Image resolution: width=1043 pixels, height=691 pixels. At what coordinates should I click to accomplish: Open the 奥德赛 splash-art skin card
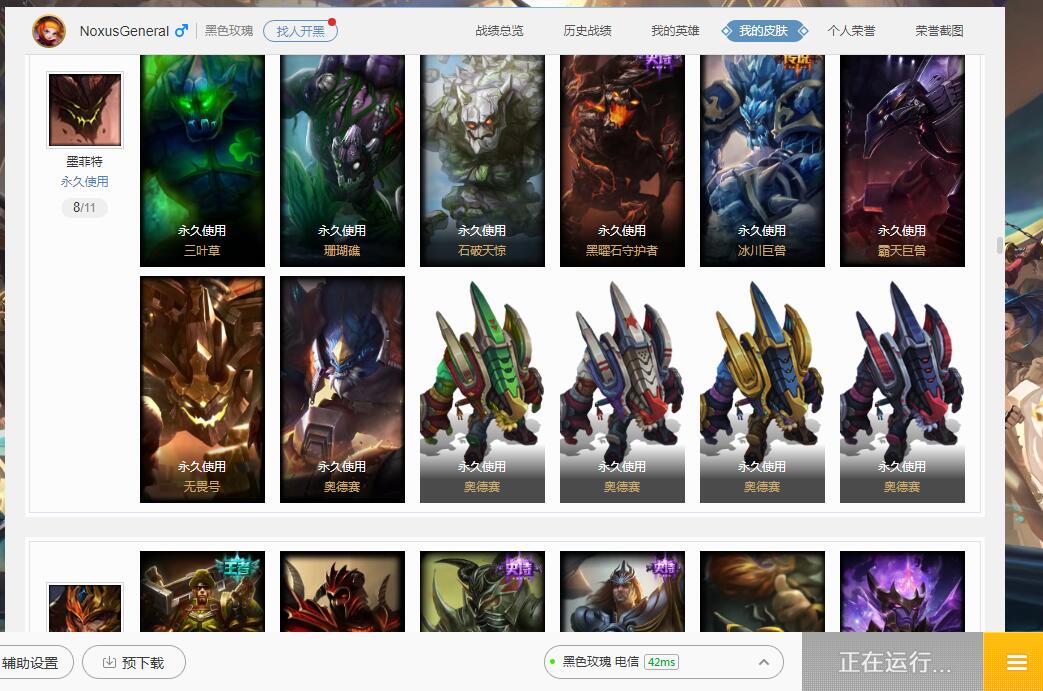point(342,389)
